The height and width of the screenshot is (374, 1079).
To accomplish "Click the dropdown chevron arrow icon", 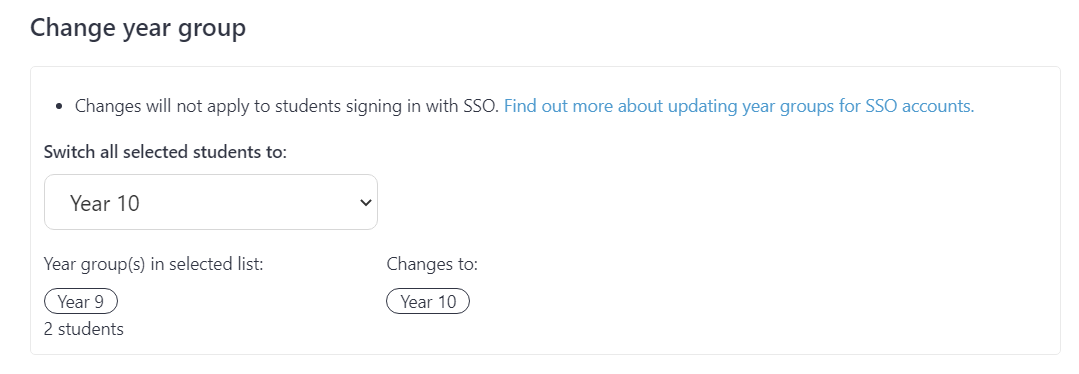I will (x=365, y=202).
